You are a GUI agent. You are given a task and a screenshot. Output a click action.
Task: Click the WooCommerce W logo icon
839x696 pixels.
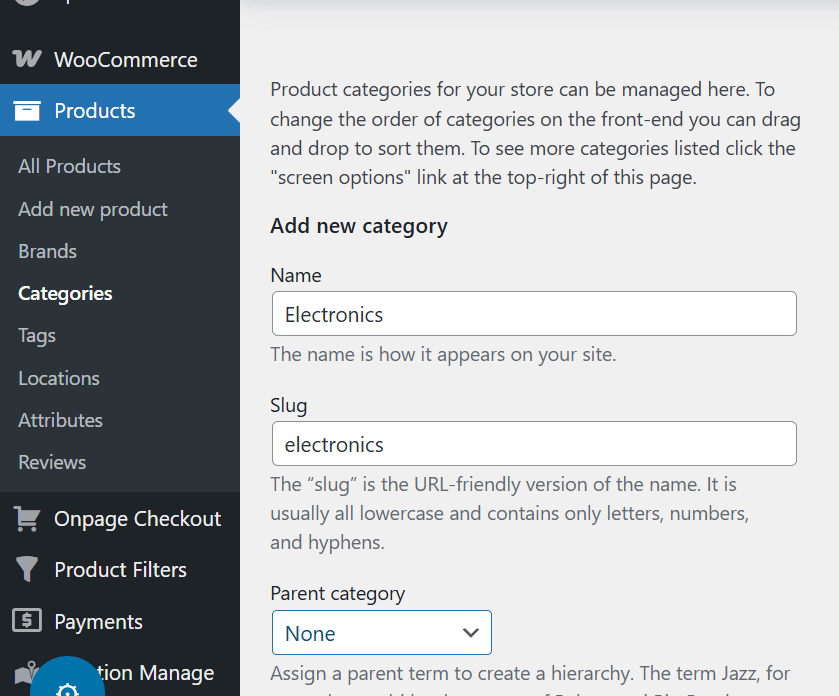27,59
